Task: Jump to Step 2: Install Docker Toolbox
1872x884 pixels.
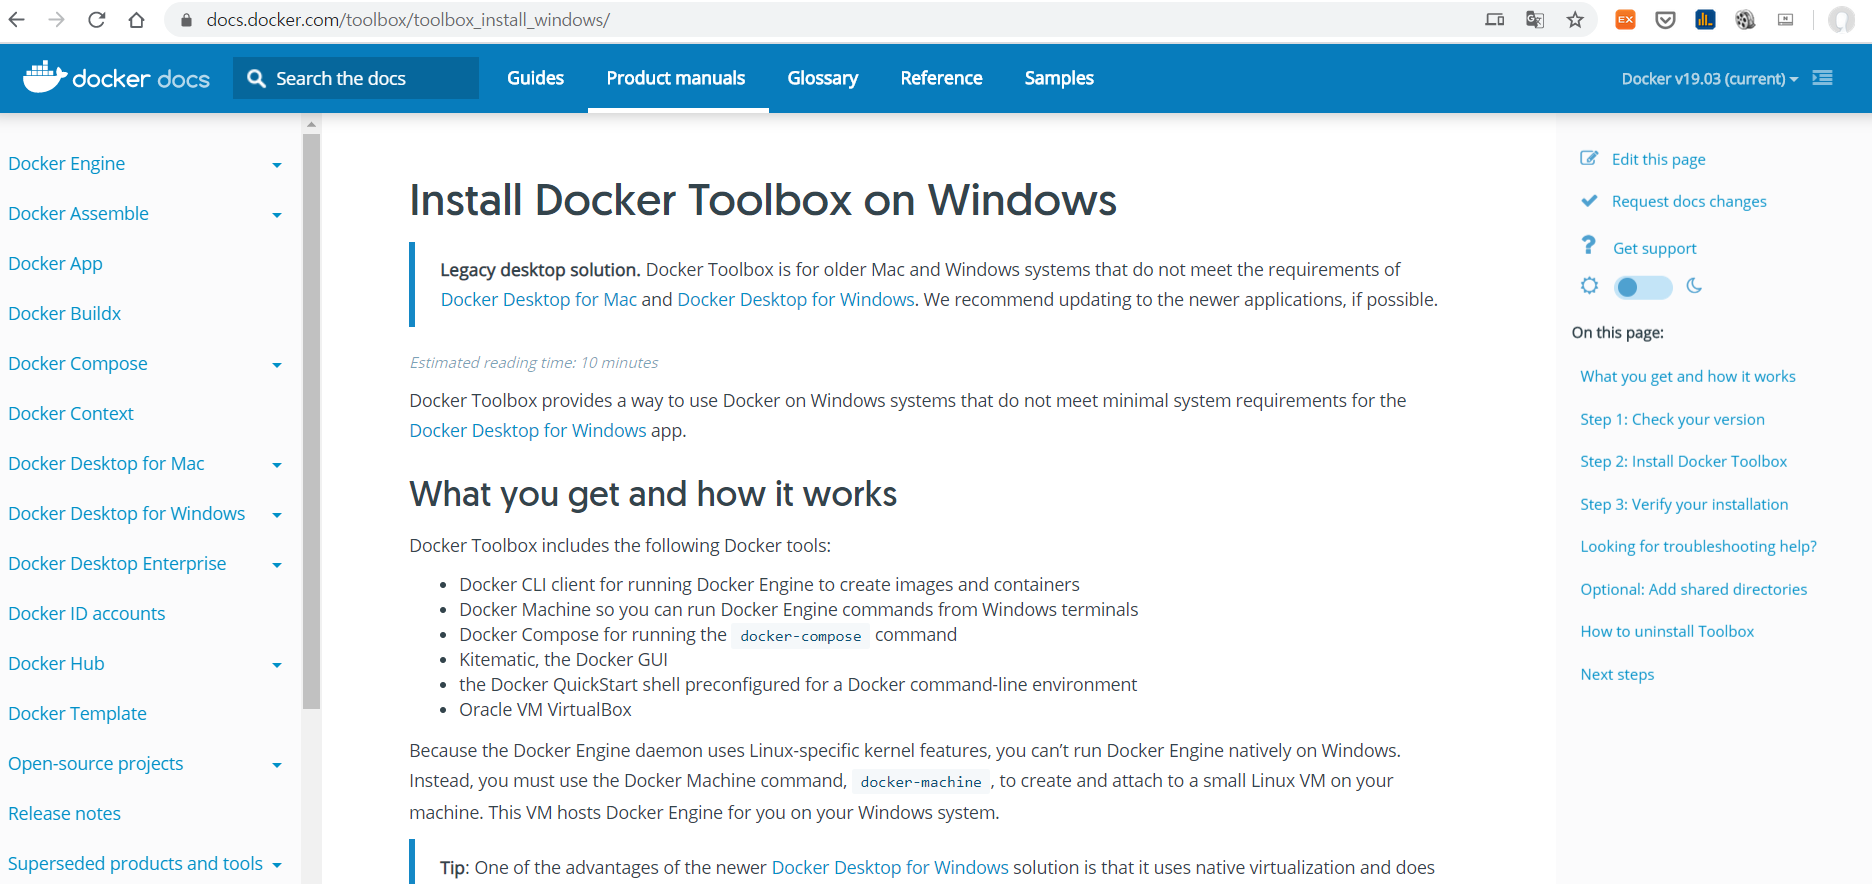Action: click(x=1683, y=461)
